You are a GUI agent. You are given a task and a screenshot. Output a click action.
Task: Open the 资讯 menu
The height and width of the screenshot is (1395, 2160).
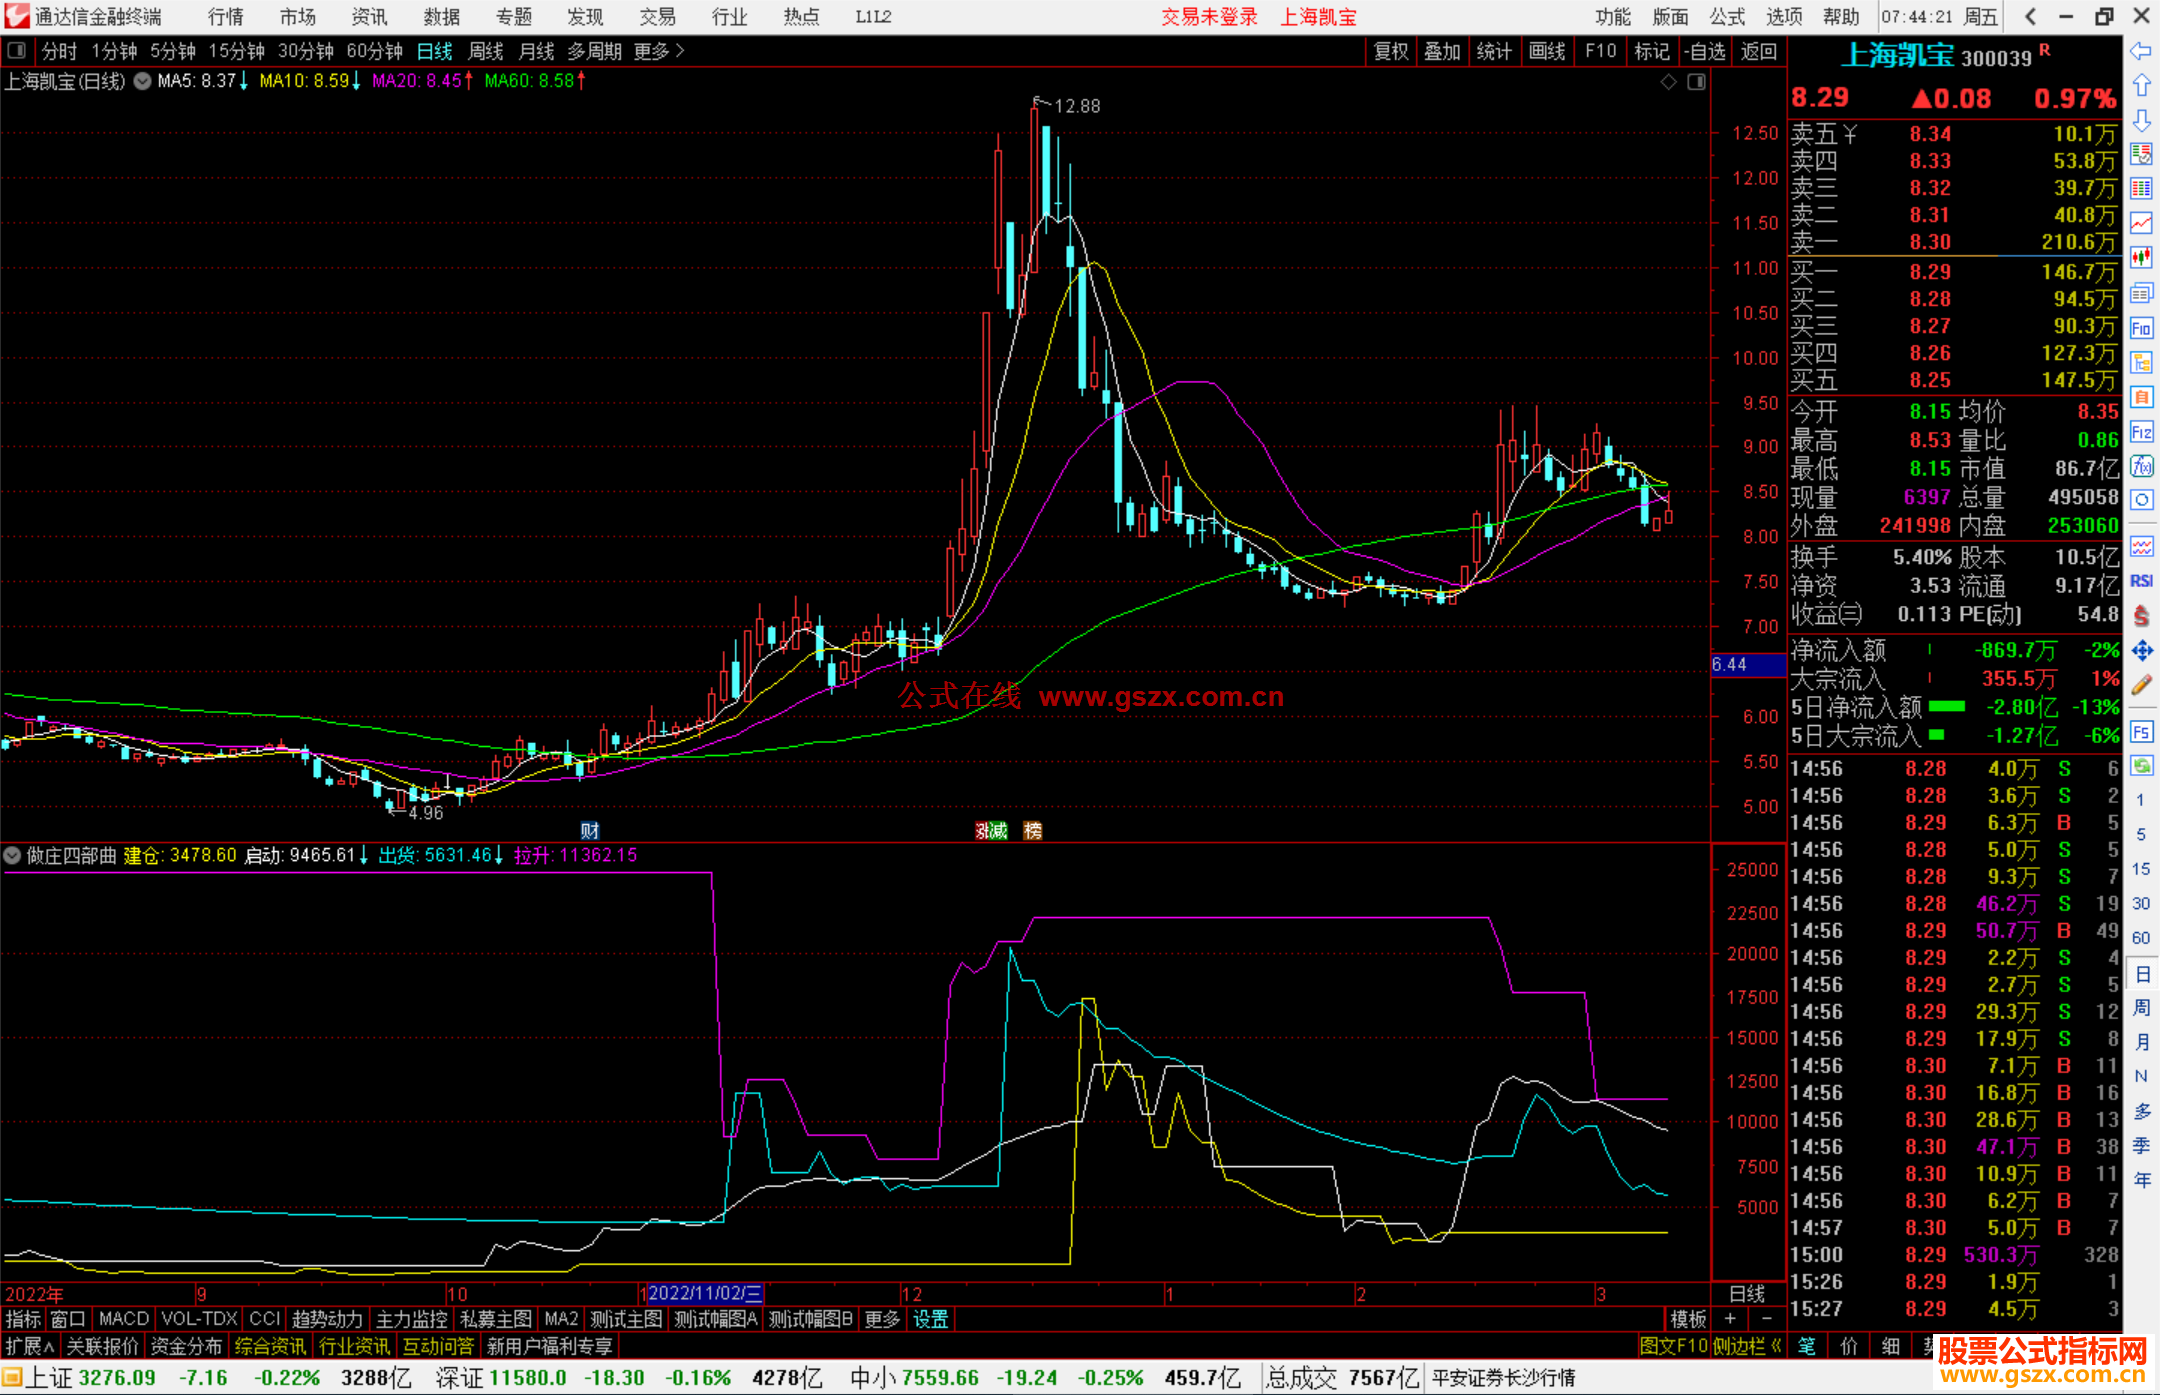coord(370,17)
